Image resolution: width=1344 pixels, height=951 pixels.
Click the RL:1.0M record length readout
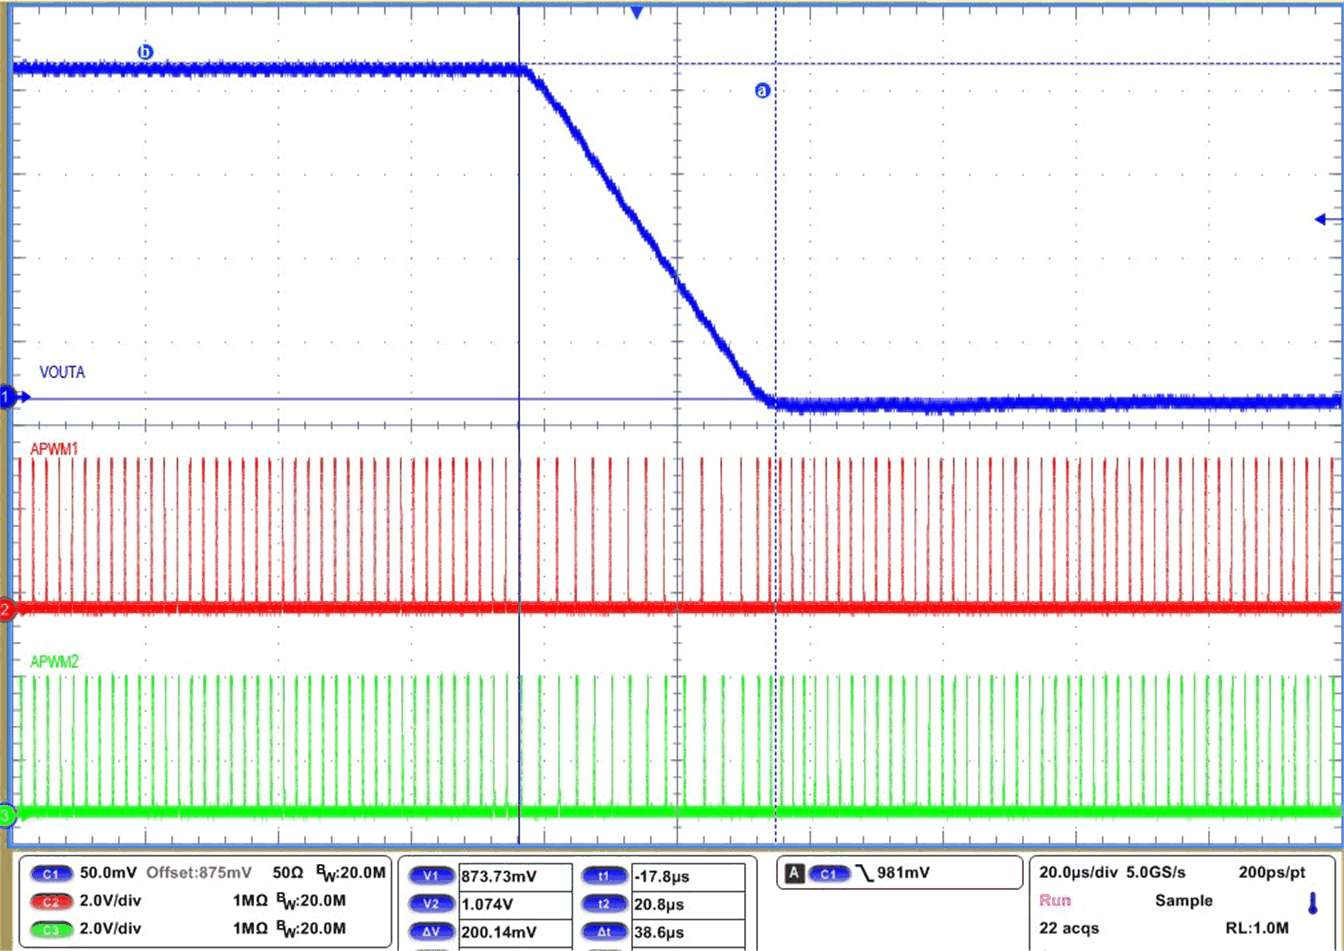click(x=1258, y=928)
